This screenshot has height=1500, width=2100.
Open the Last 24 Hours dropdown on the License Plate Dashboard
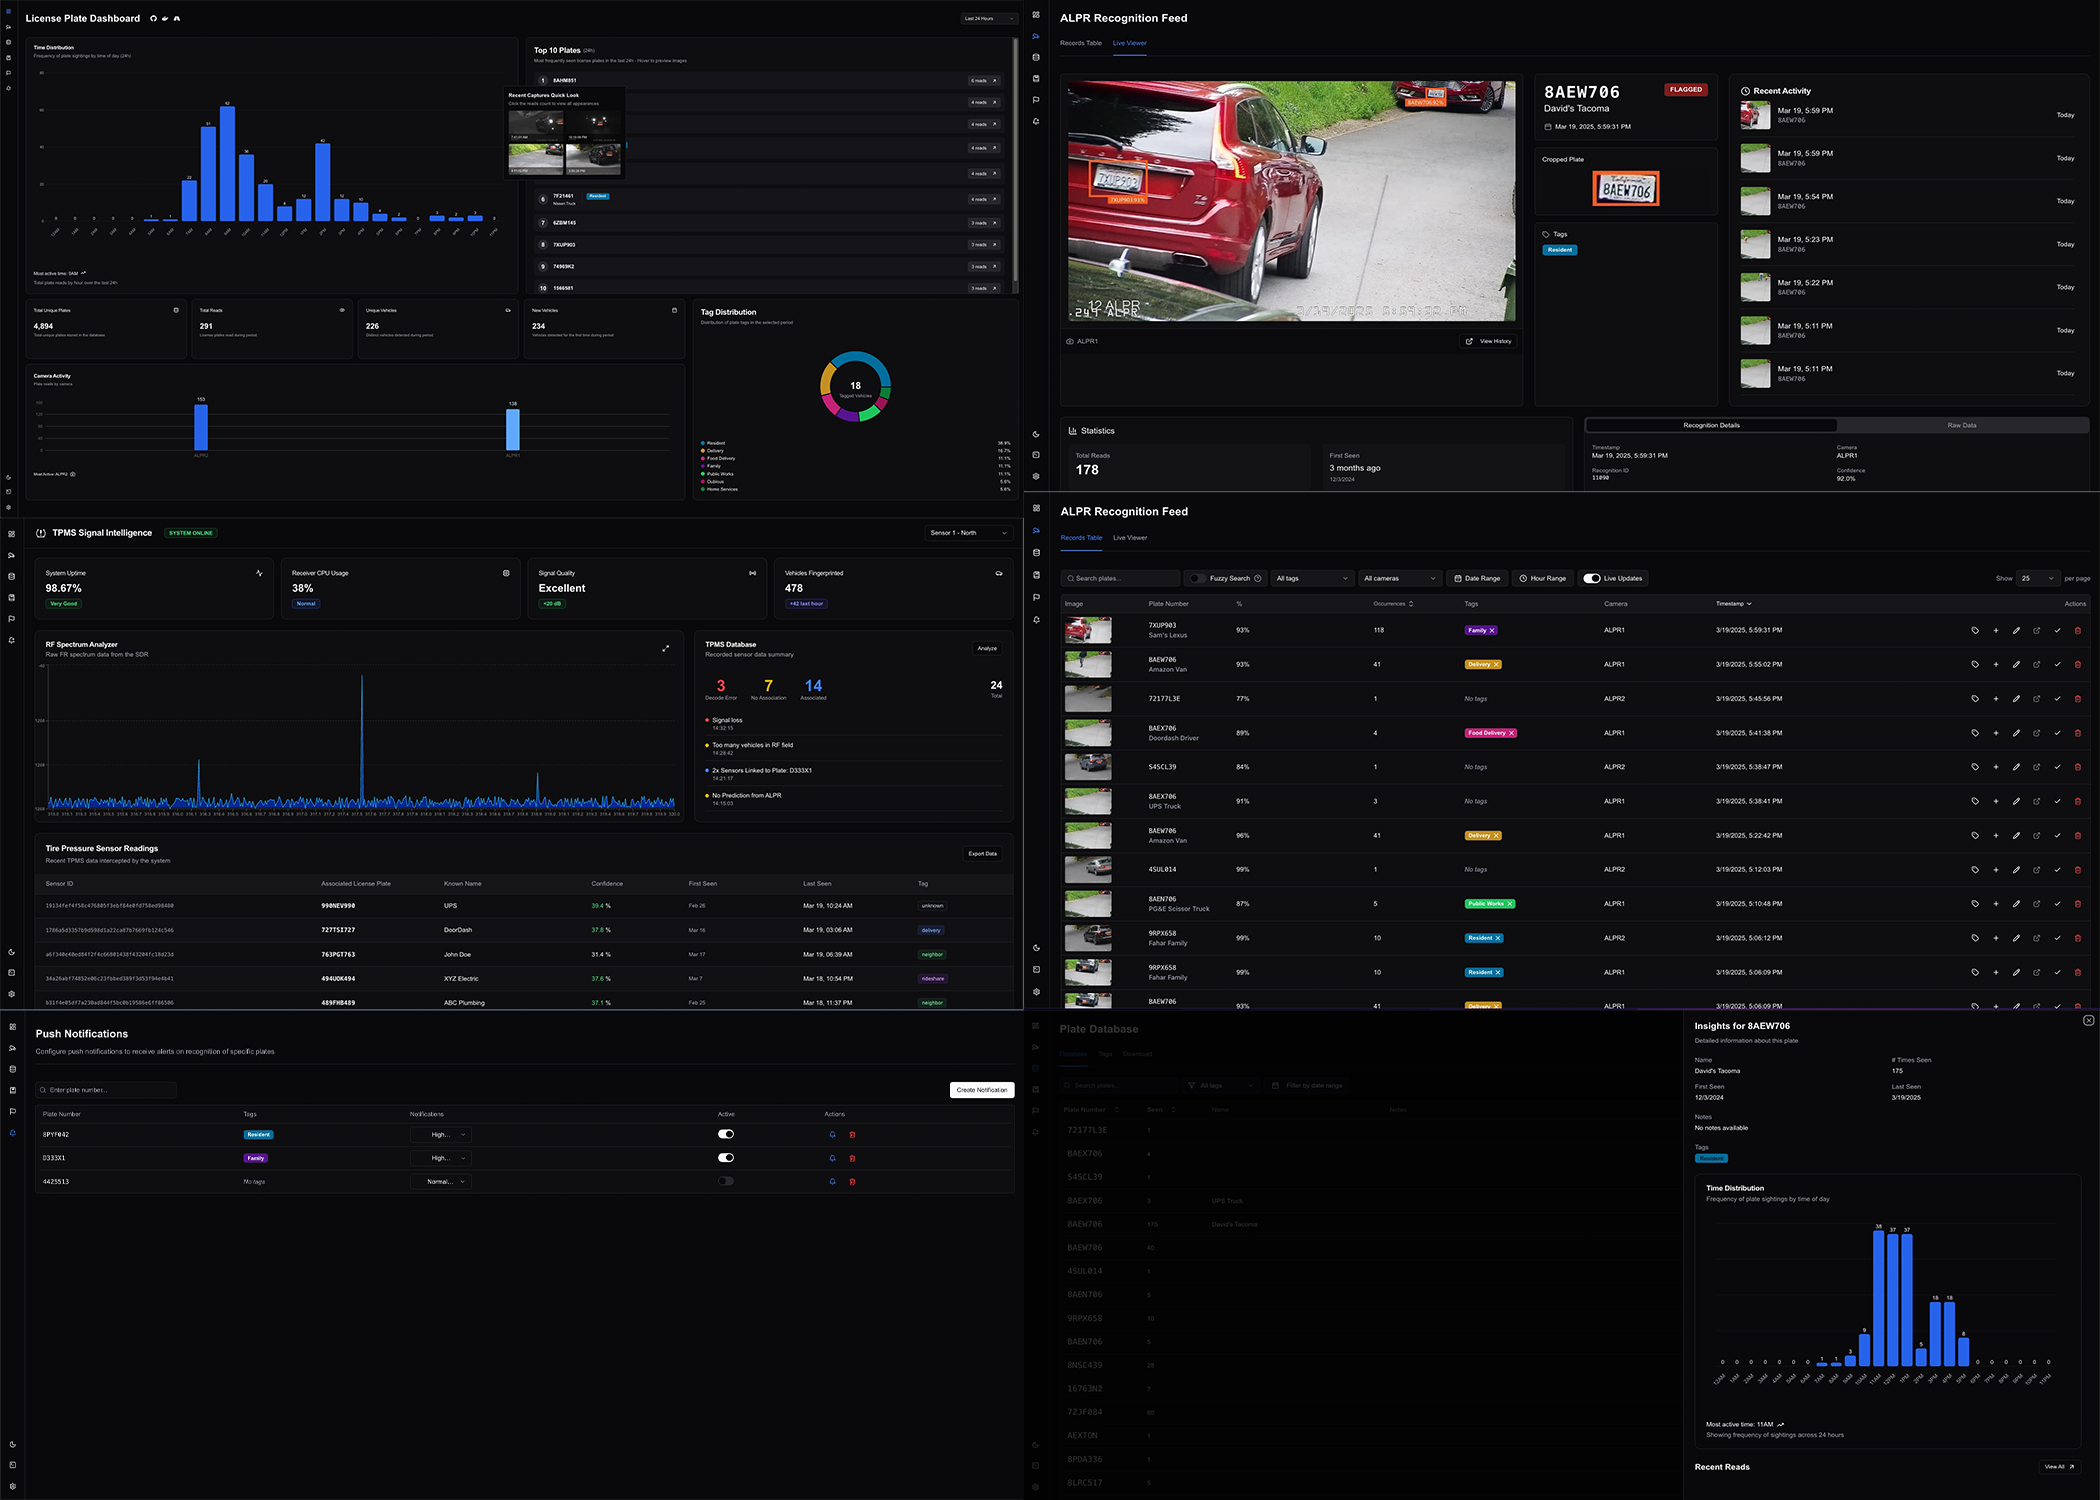pos(989,18)
